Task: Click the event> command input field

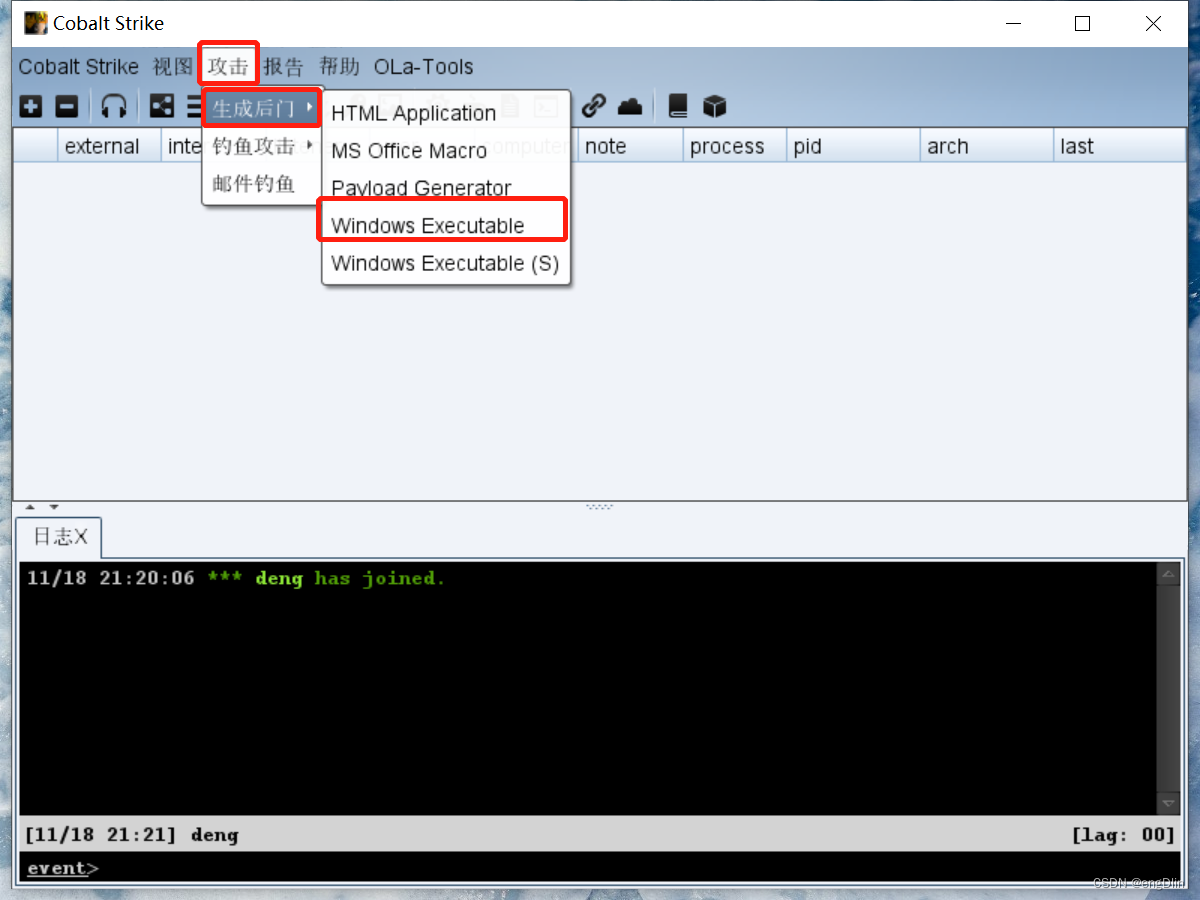Action: point(640,868)
